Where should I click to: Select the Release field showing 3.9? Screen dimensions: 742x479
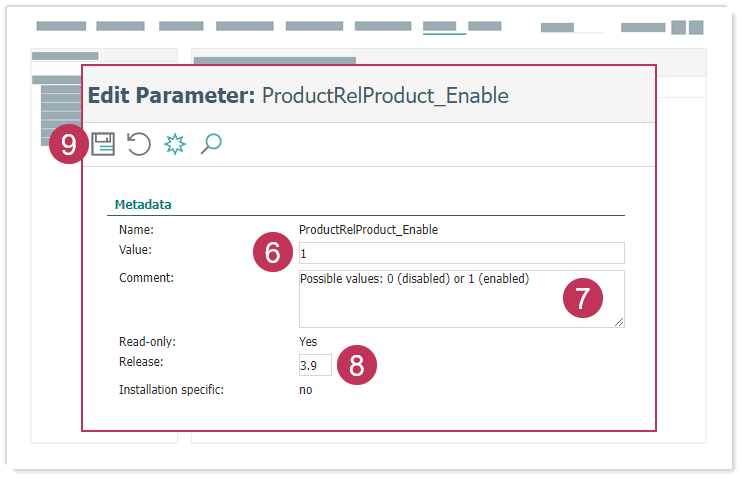[315, 365]
